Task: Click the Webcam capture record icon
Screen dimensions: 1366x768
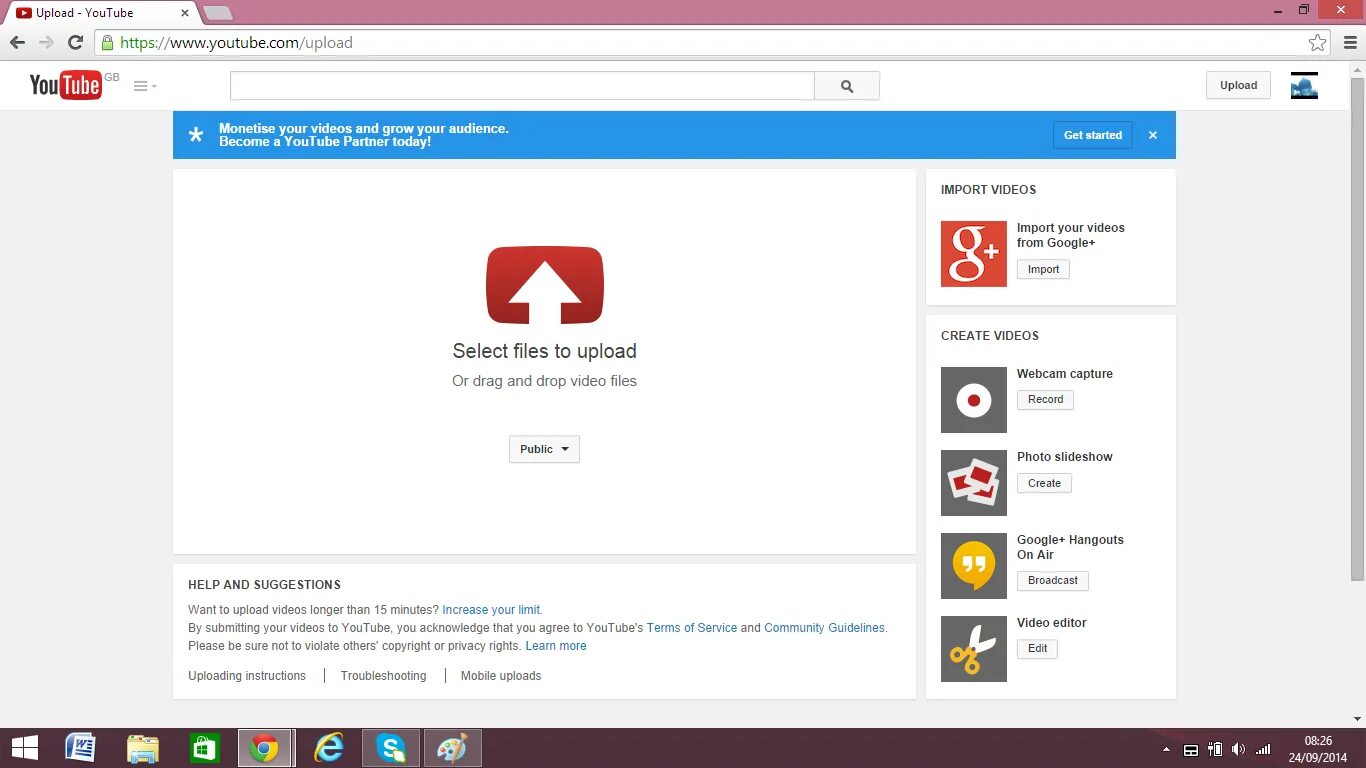Action: click(974, 400)
